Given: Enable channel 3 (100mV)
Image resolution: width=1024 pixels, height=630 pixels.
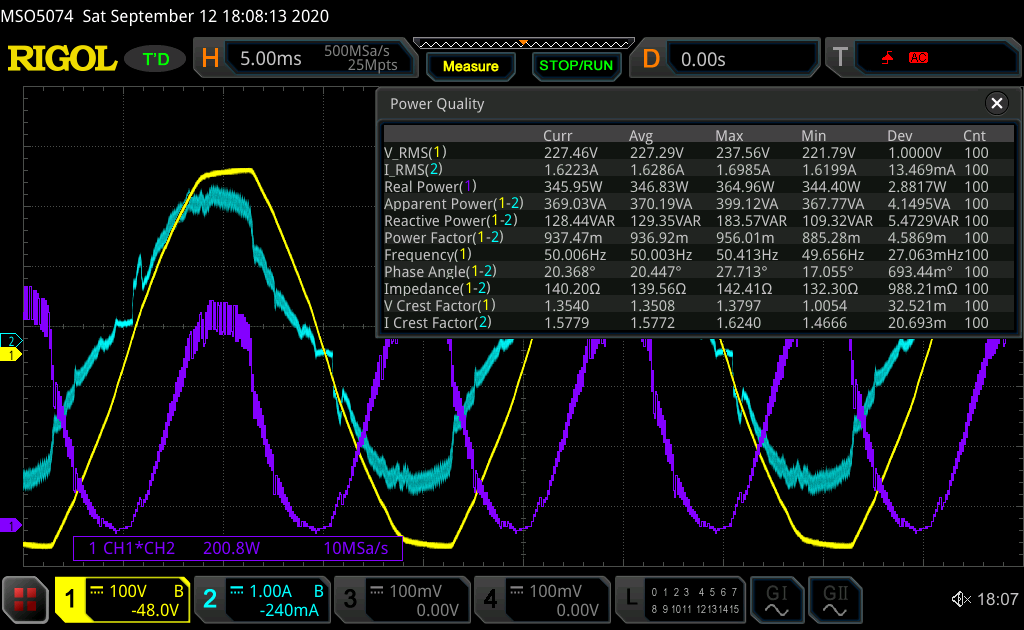Looking at the screenshot, I should click(400, 600).
